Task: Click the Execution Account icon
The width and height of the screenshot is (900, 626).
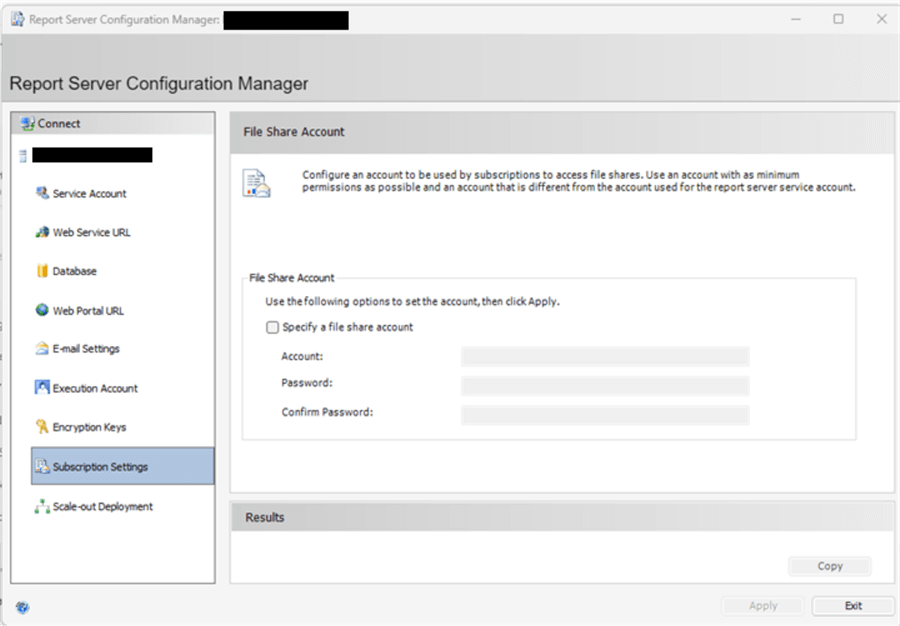Action: (42, 387)
